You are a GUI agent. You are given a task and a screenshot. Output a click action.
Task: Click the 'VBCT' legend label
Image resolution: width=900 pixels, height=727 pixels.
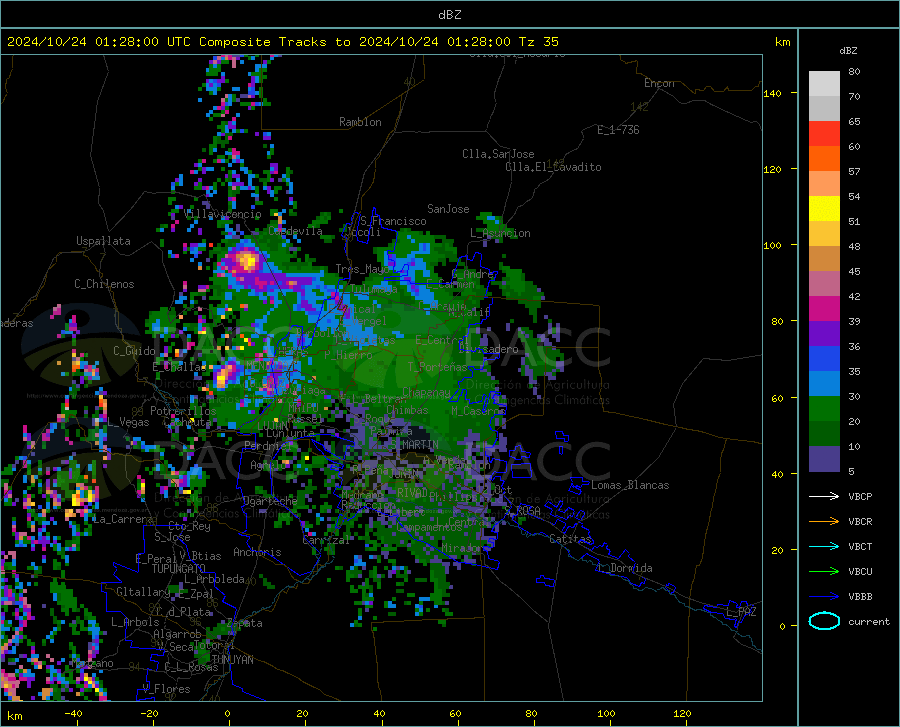(860, 546)
